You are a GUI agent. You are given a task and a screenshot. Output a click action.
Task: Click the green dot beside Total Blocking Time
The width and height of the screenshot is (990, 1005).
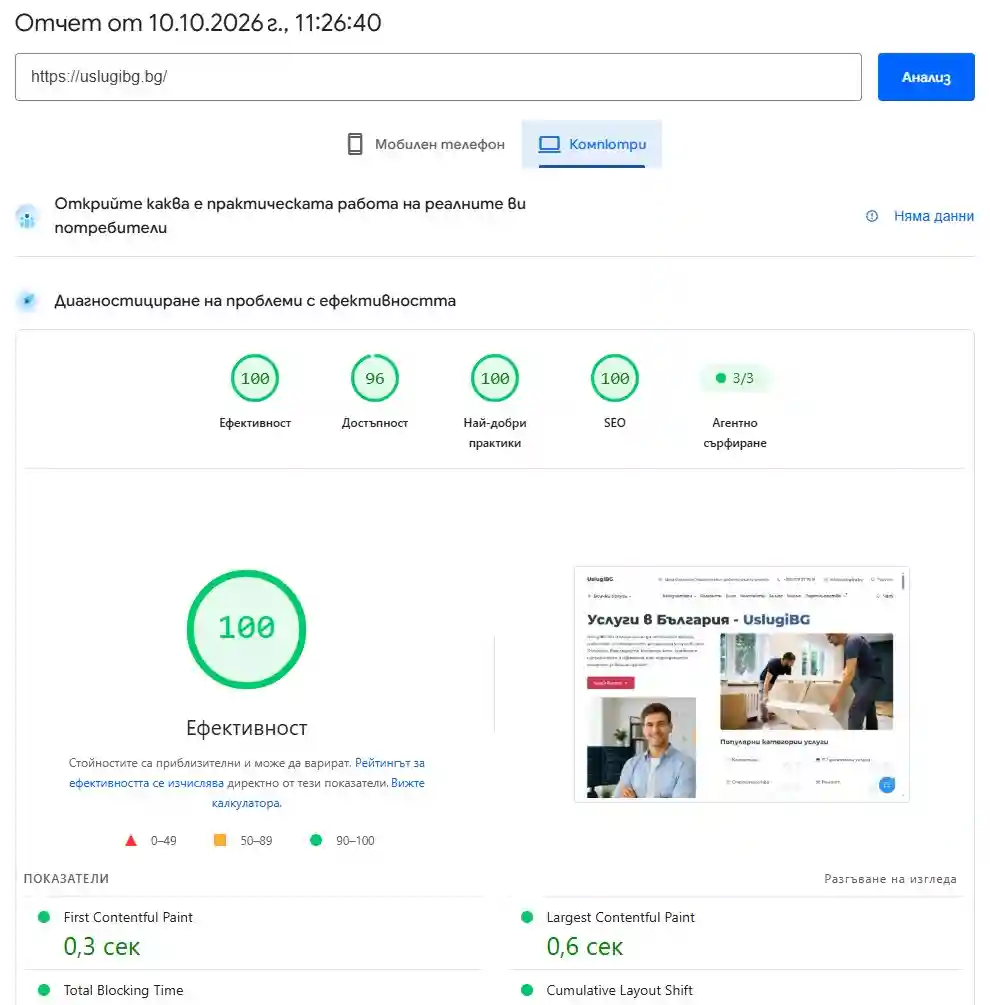pos(44,990)
